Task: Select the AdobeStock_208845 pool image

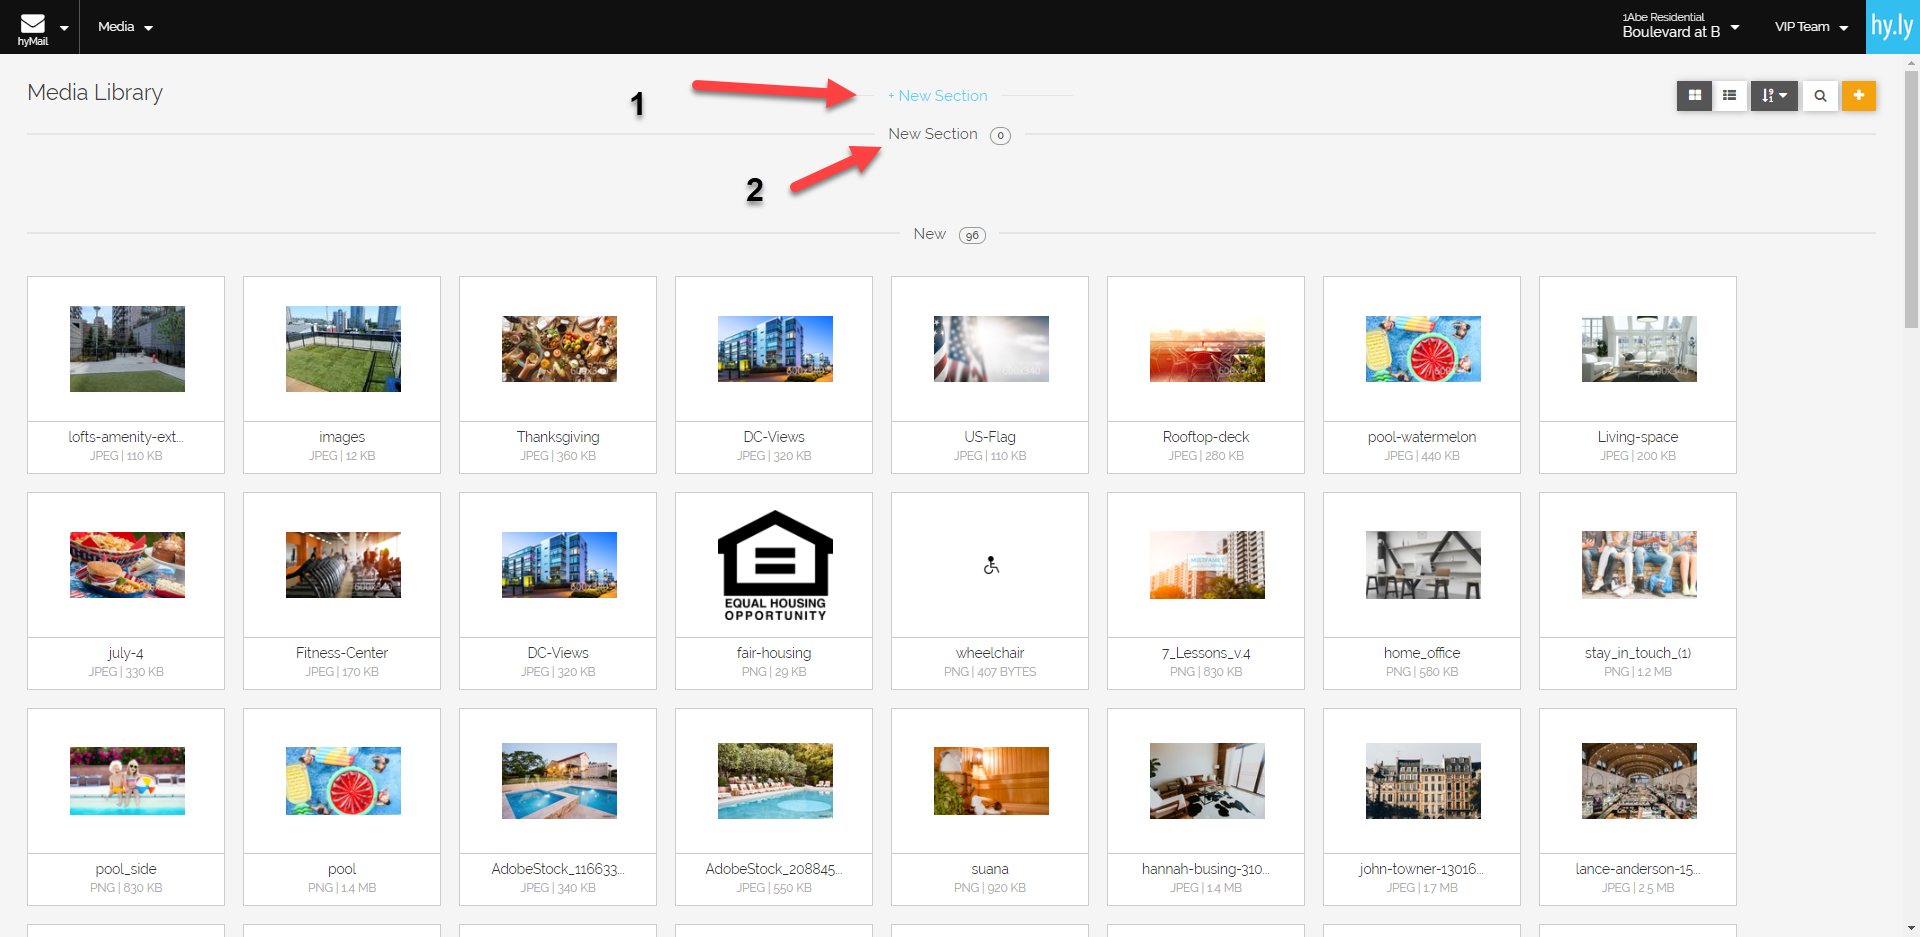Action: click(x=775, y=781)
